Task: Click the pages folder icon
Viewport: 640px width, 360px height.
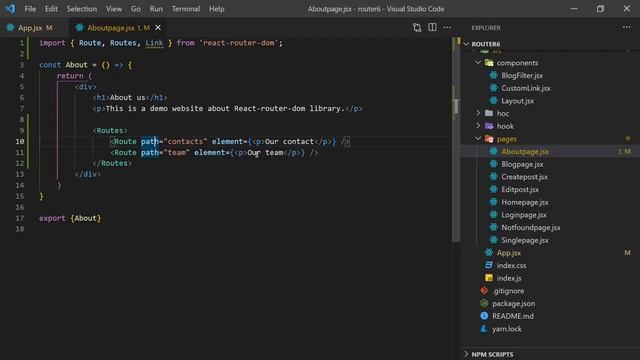Action: (x=489, y=139)
